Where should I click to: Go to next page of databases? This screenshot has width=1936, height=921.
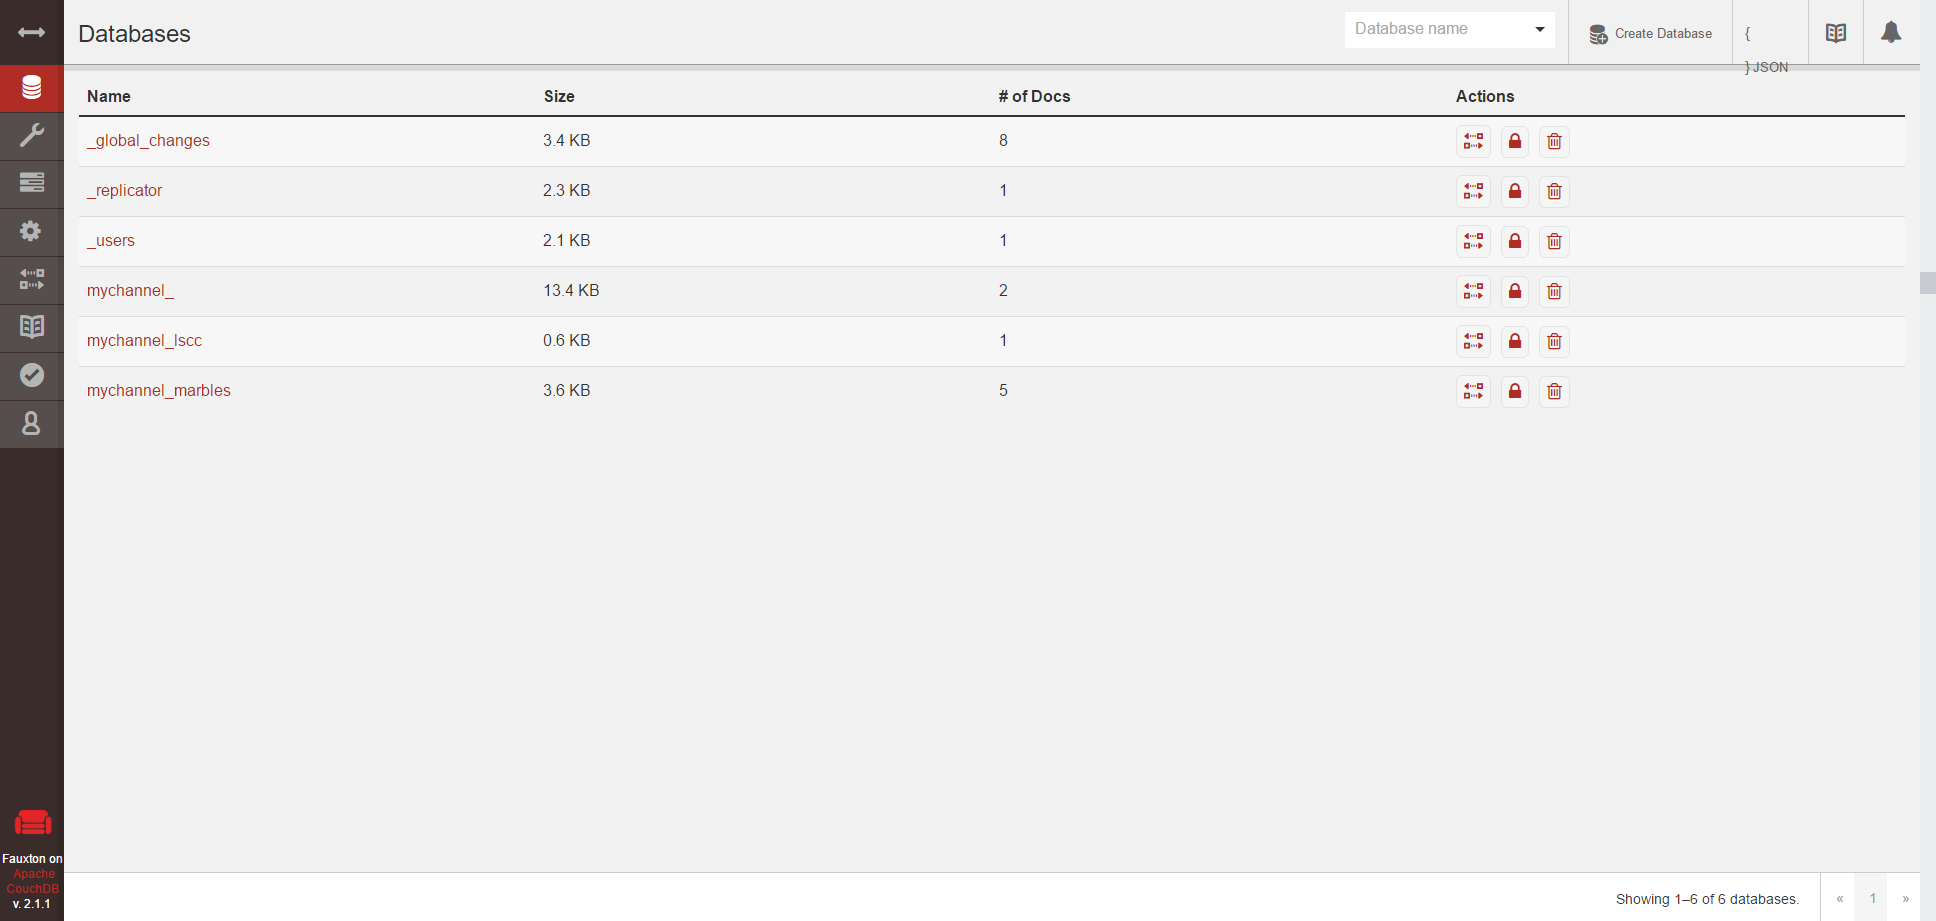tap(1906, 898)
